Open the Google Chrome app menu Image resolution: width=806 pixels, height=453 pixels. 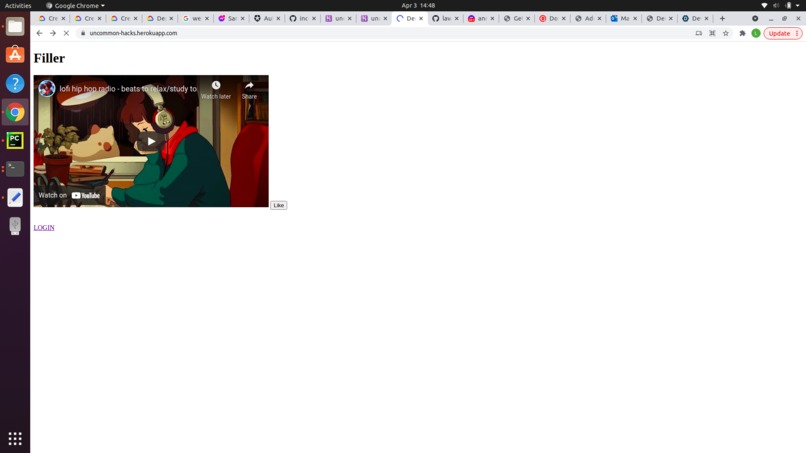pos(76,5)
